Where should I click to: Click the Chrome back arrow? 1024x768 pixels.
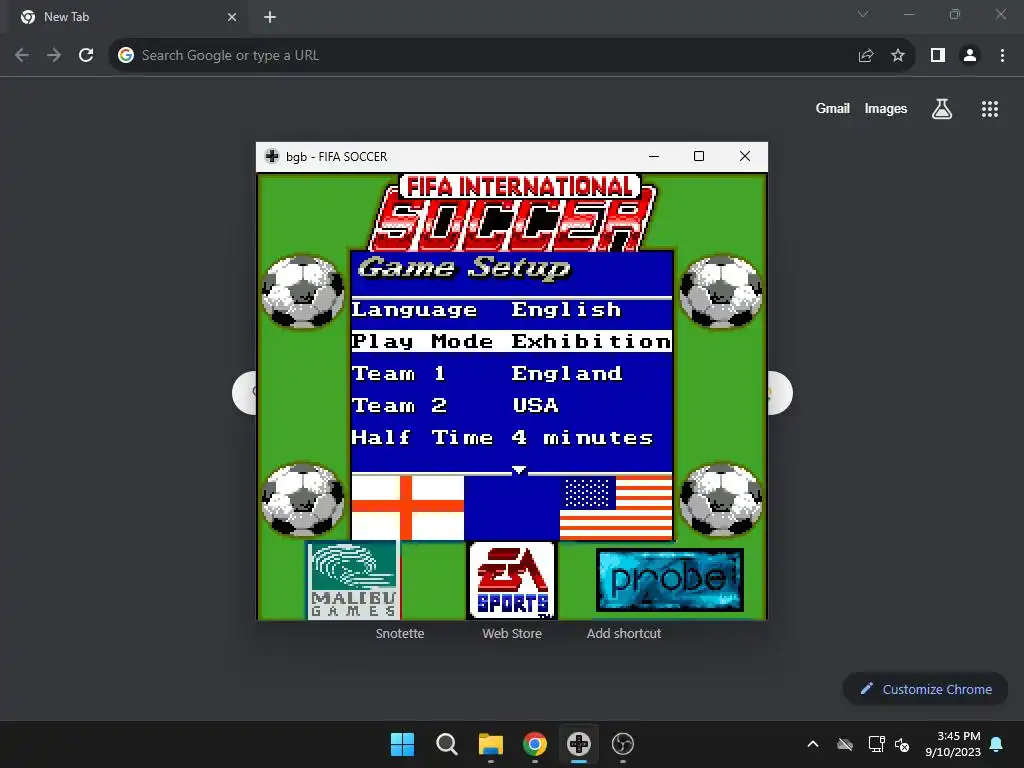point(22,56)
